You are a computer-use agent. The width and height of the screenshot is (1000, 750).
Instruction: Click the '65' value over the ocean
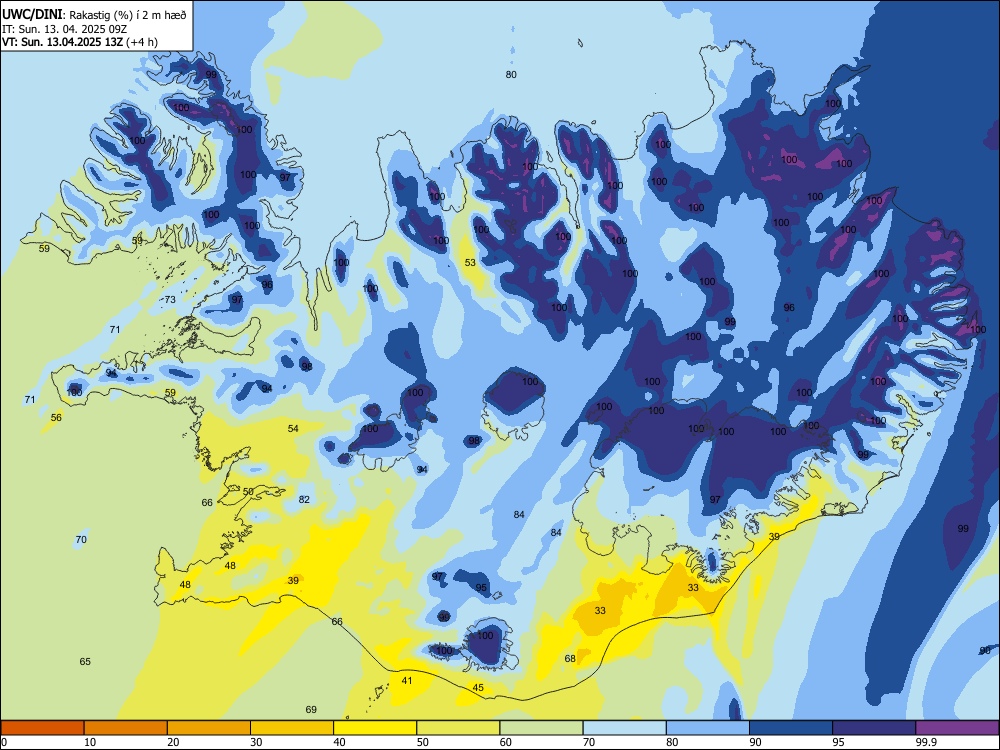85,662
